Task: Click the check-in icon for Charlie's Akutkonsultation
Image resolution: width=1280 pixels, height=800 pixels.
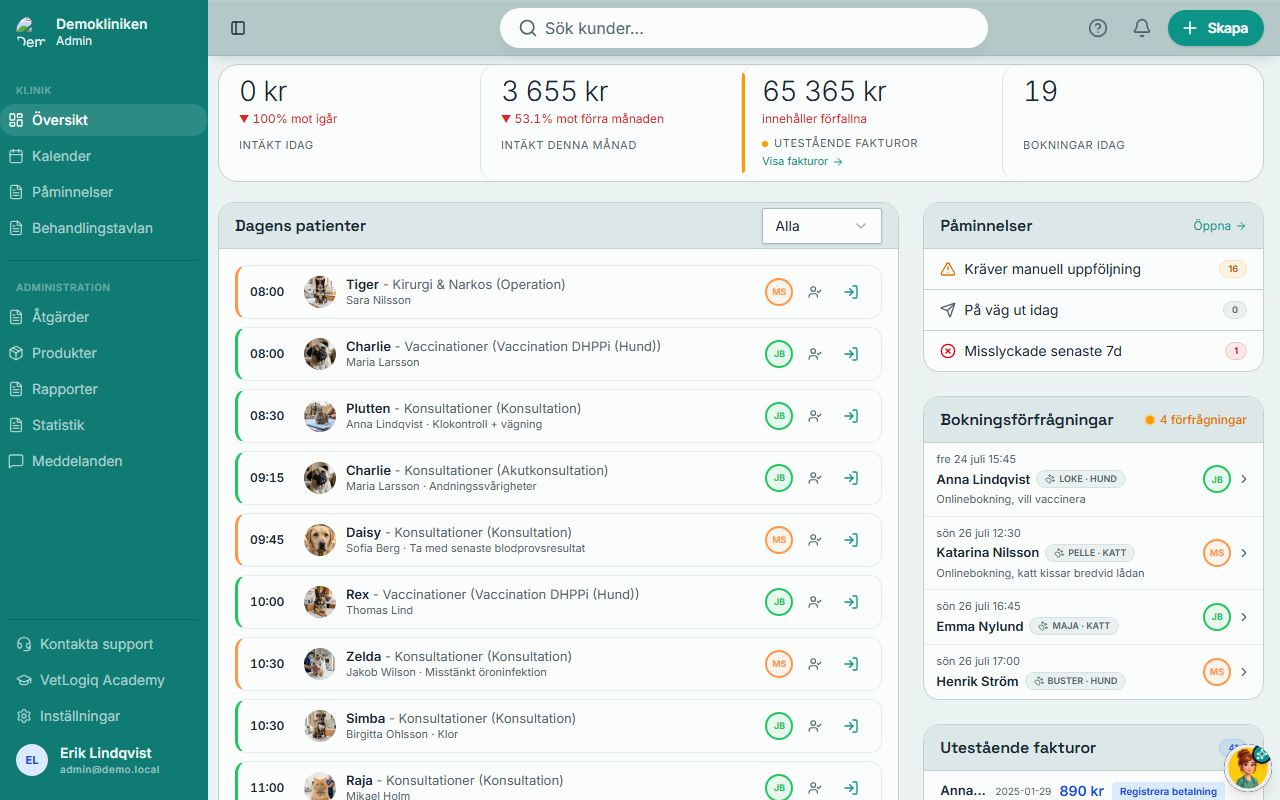Action: [851, 478]
